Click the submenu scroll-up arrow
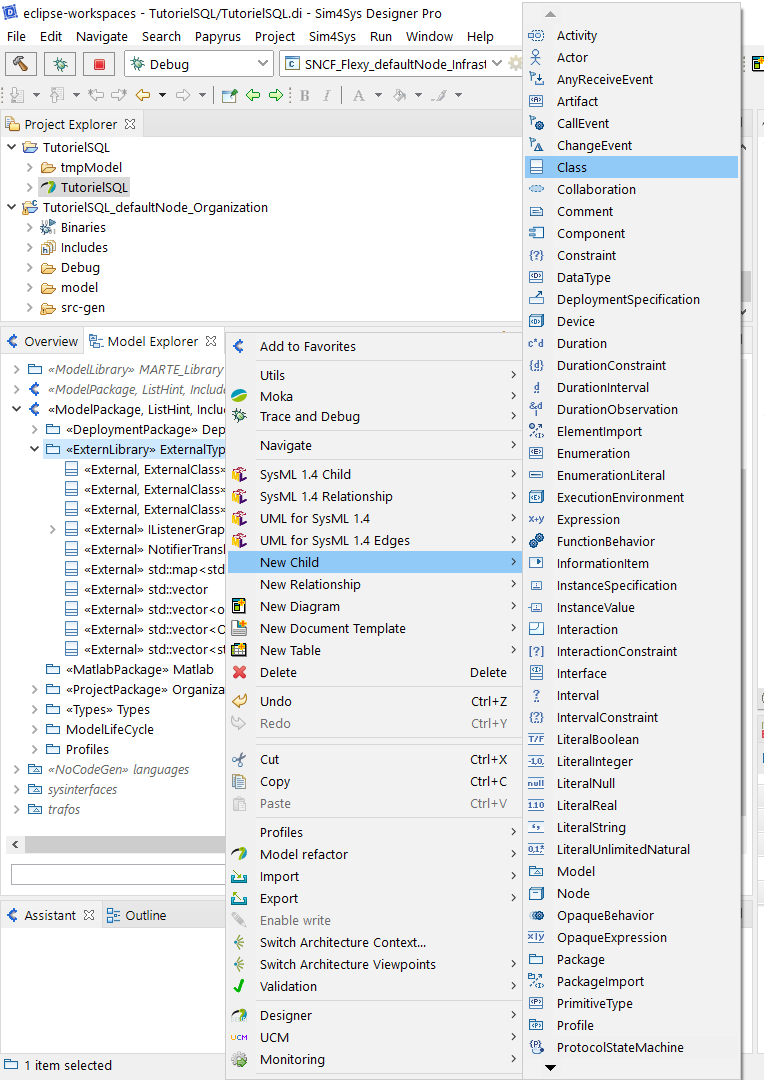The image size is (764, 1080). 550,14
